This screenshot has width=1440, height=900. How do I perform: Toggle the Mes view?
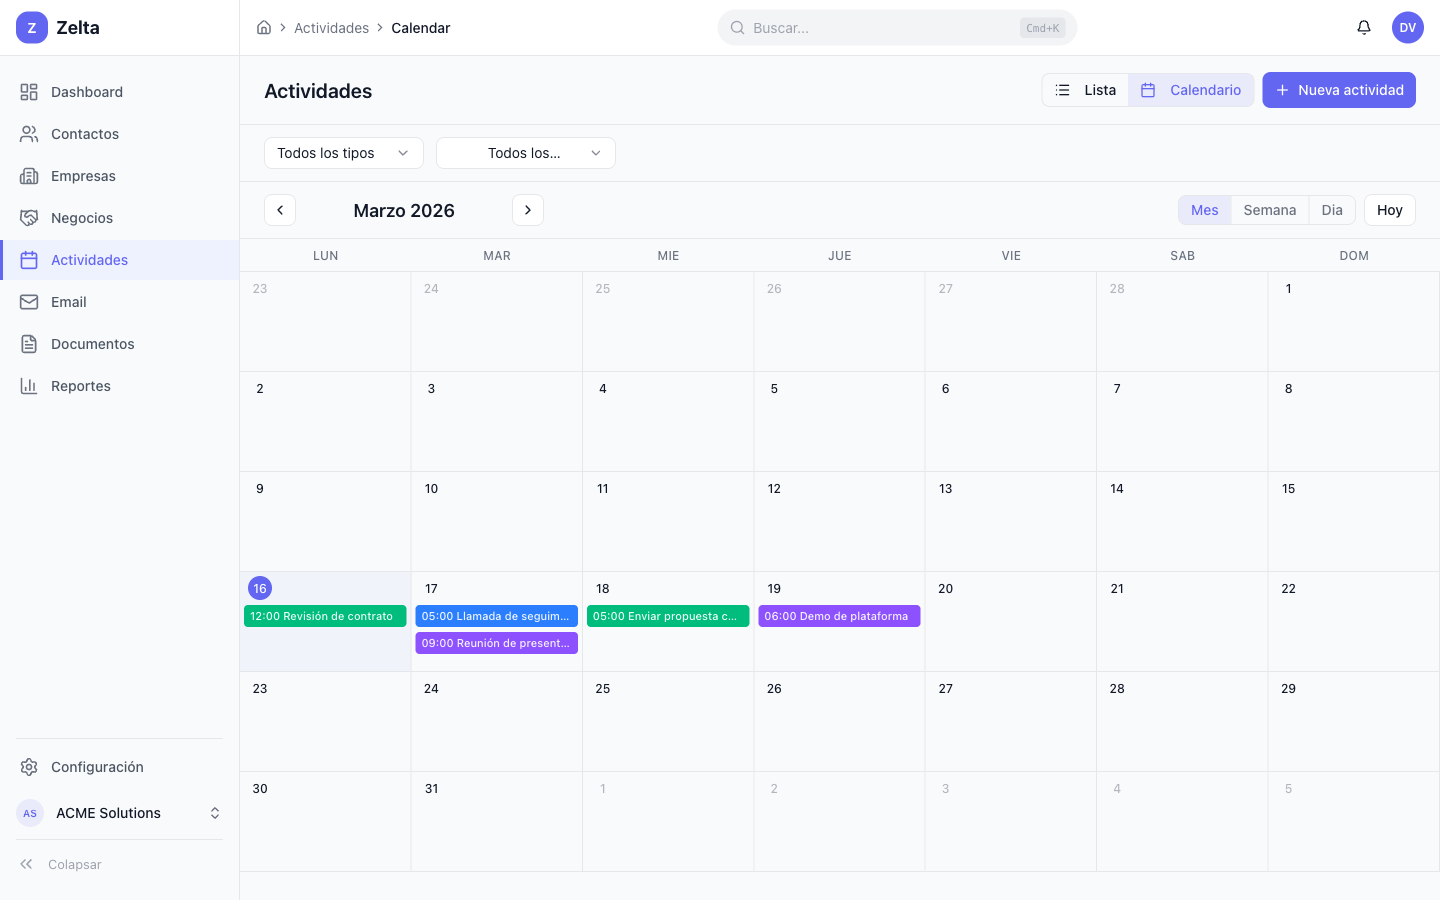coord(1204,210)
